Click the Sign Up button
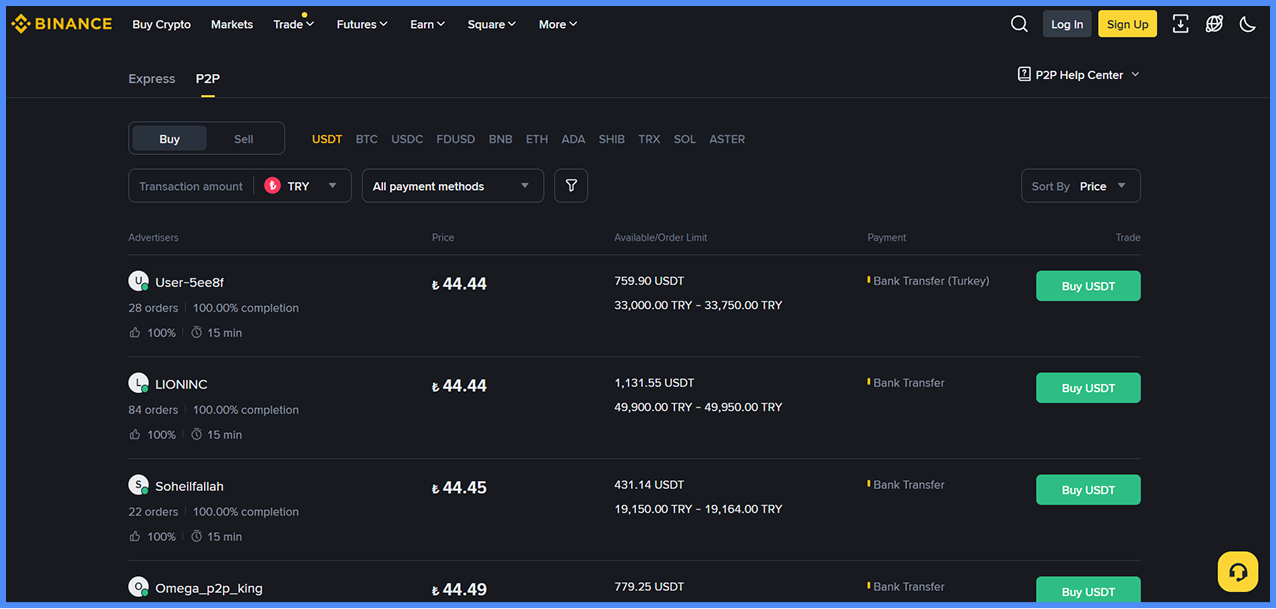 coord(1127,24)
